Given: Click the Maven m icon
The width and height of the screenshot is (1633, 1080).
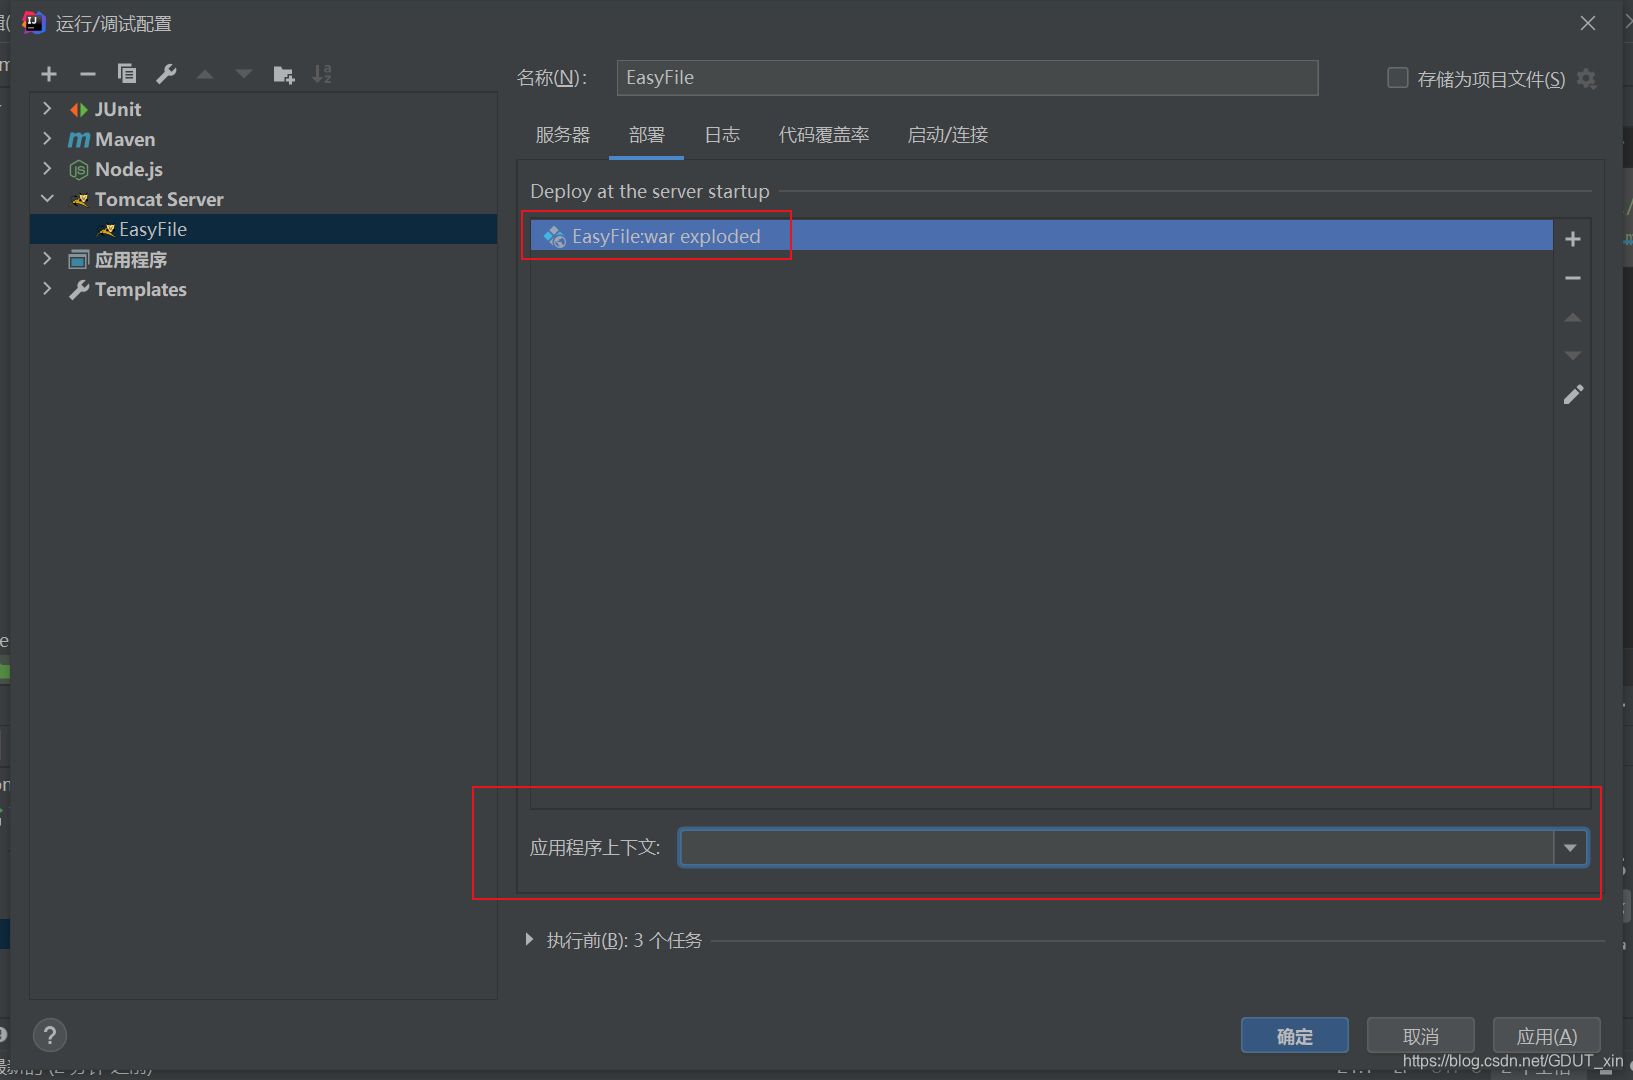Looking at the screenshot, I should 79,140.
